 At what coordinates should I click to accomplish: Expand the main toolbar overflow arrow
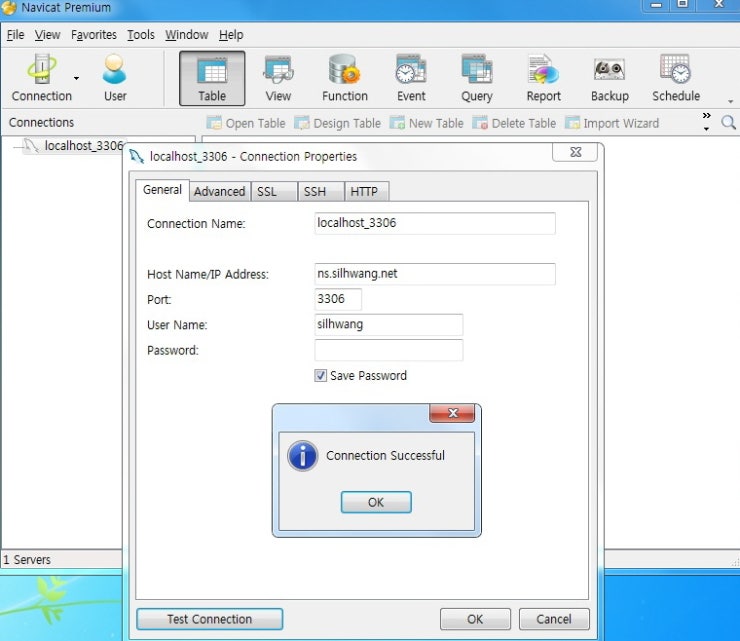coord(730,101)
